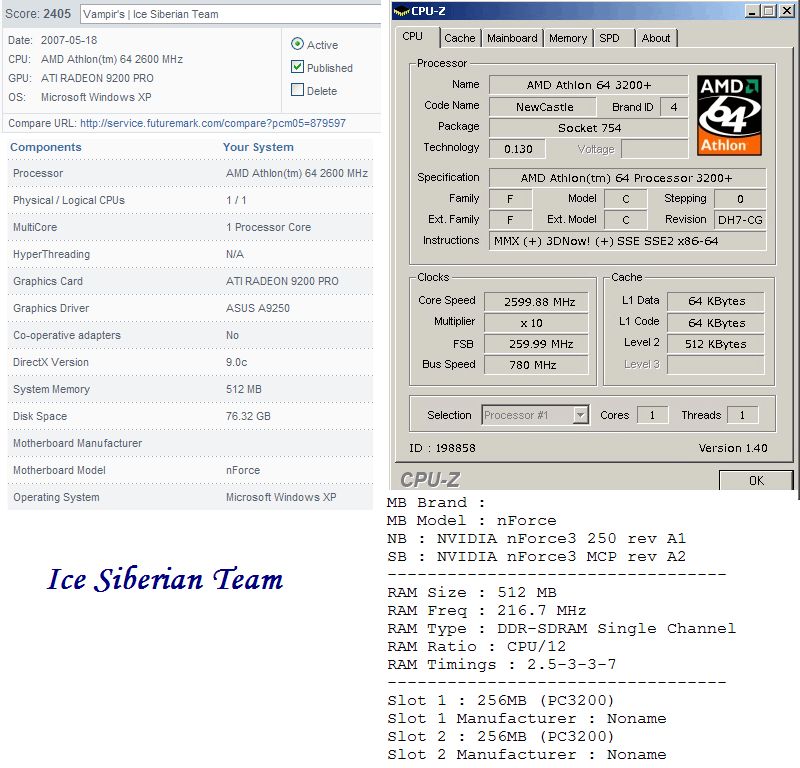This screenshot has height=768, width=800.
Task: Click the Name field AMD Athlon 64 3200+
Action: (588, 85)
